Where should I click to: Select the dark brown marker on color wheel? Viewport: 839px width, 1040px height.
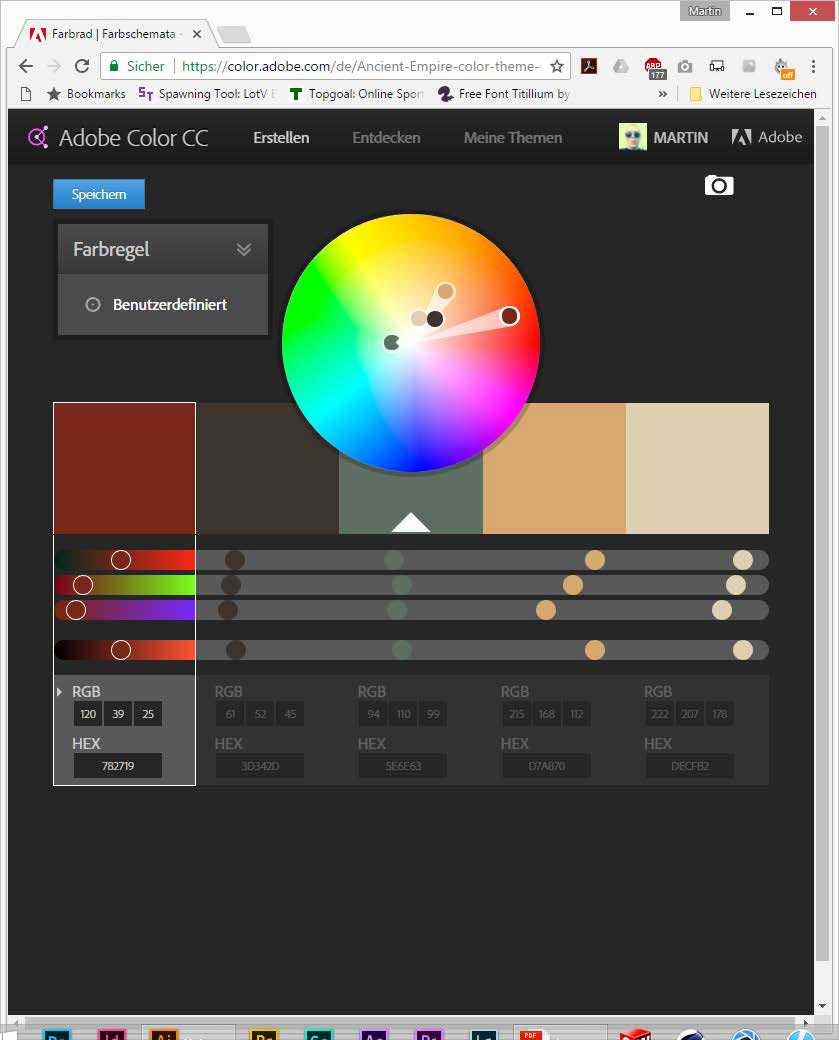[x=435, y=319]
